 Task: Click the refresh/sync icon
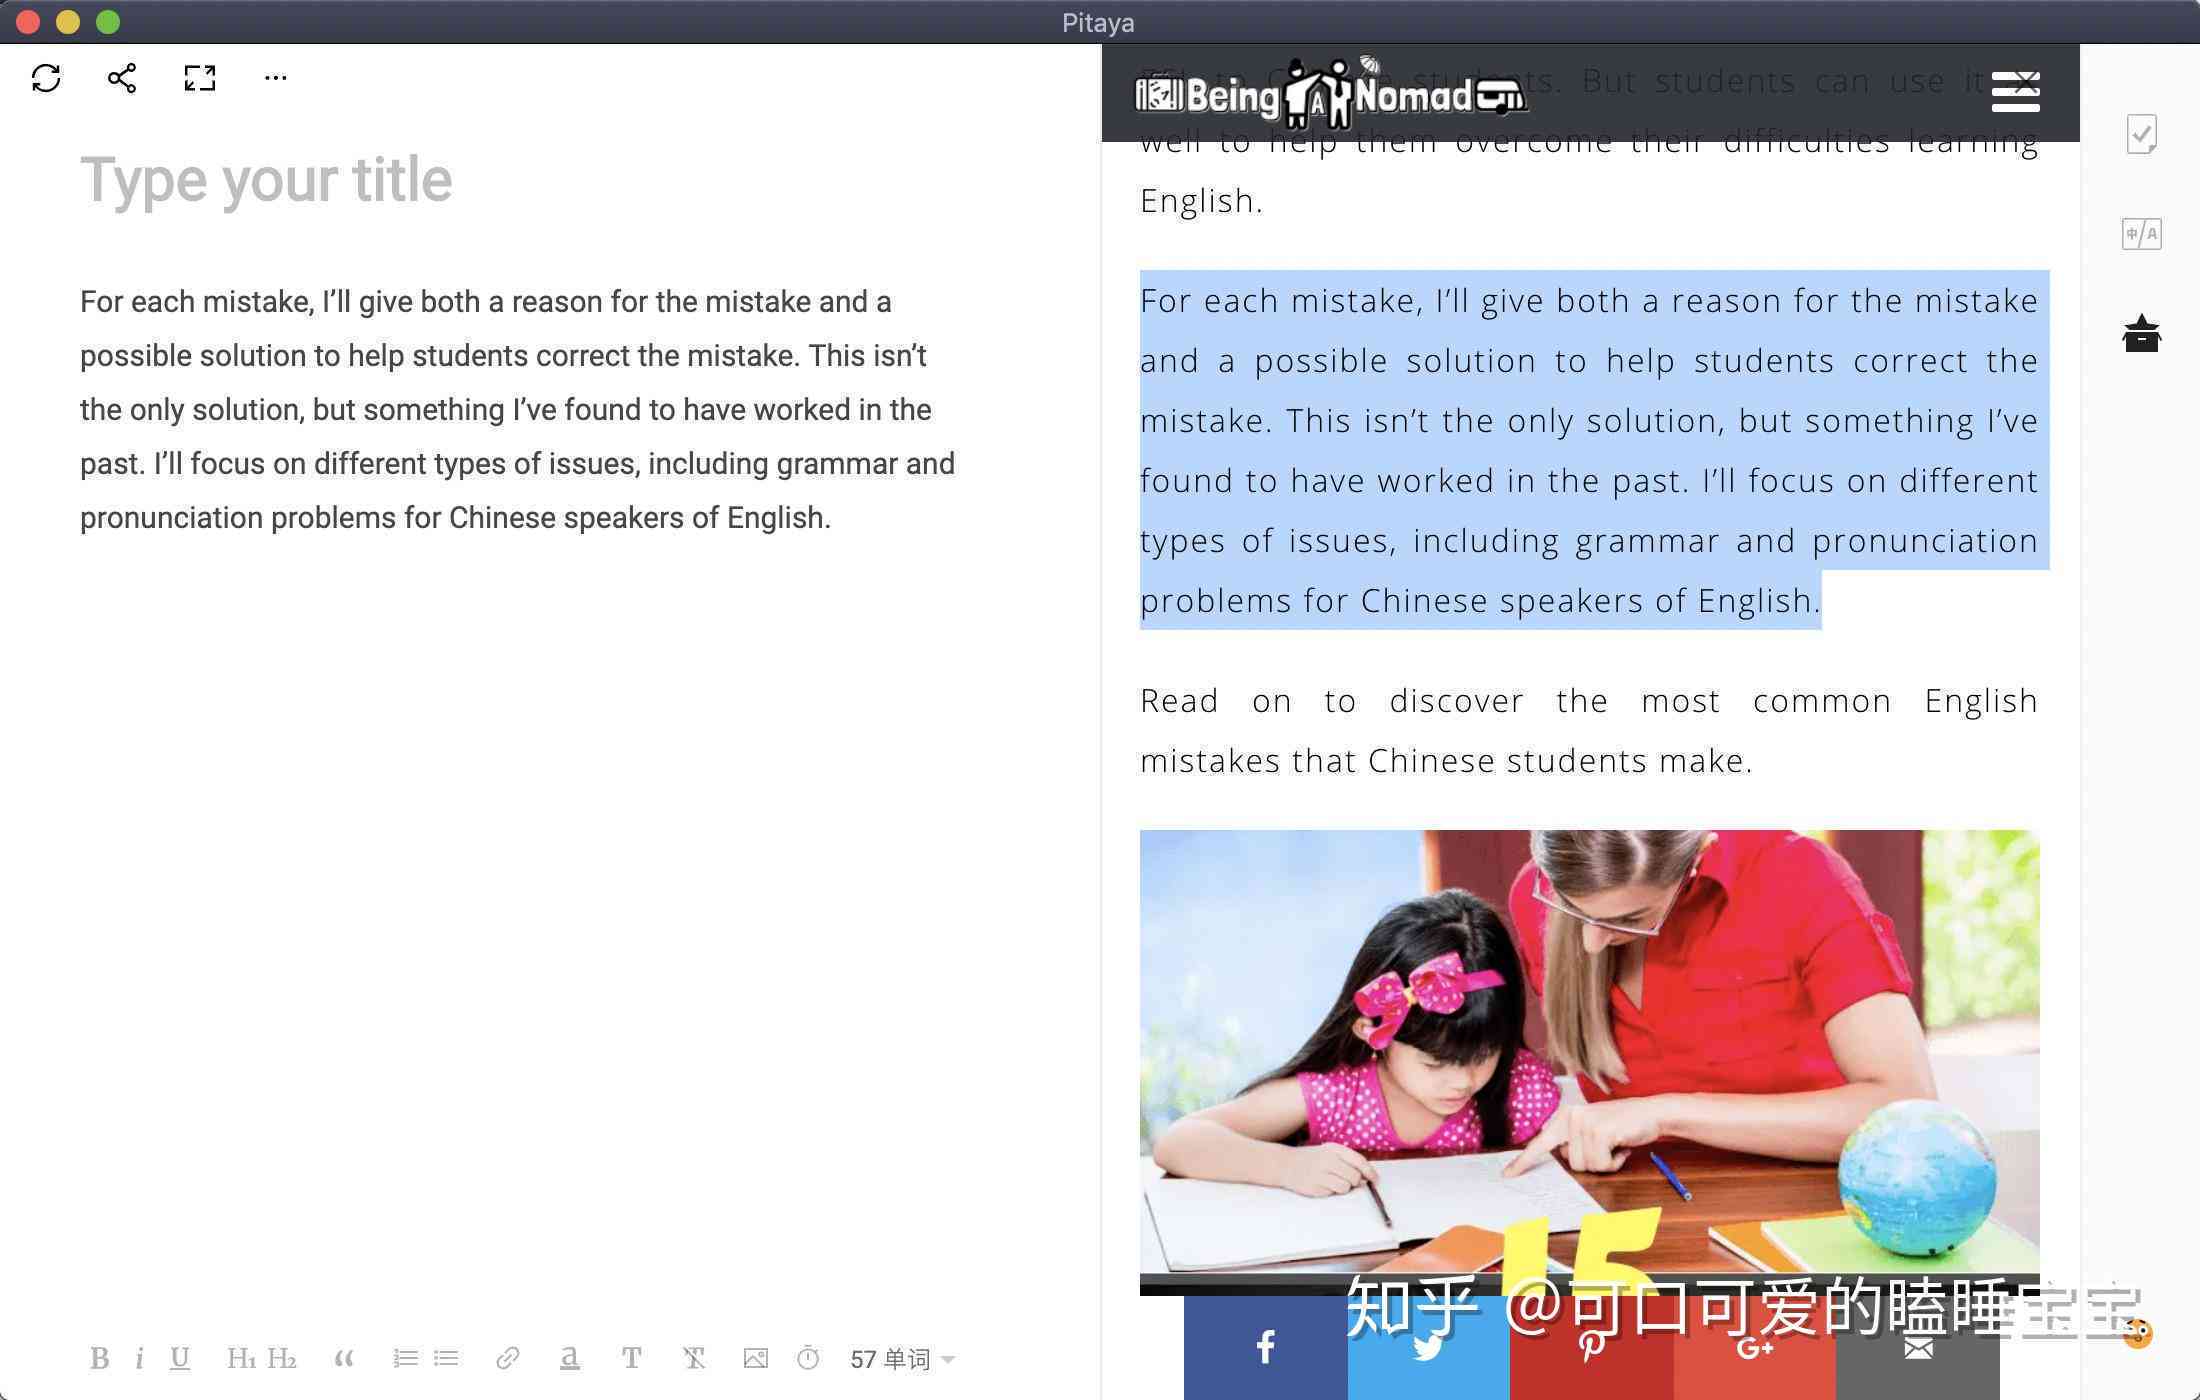[x=45, y=75]
